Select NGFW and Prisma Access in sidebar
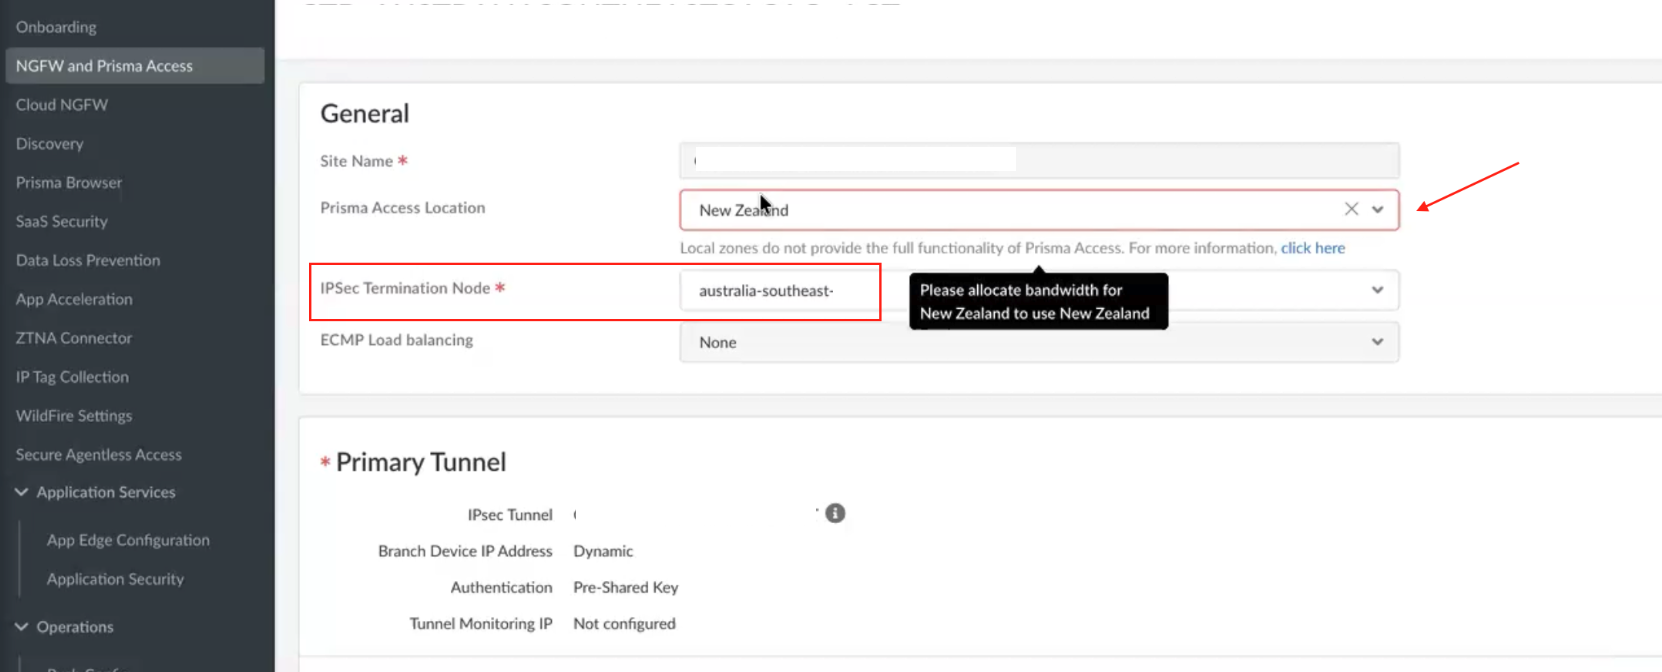Viewport: 1662px width, 672px height. pyautogui.click(x=135, y=66)
